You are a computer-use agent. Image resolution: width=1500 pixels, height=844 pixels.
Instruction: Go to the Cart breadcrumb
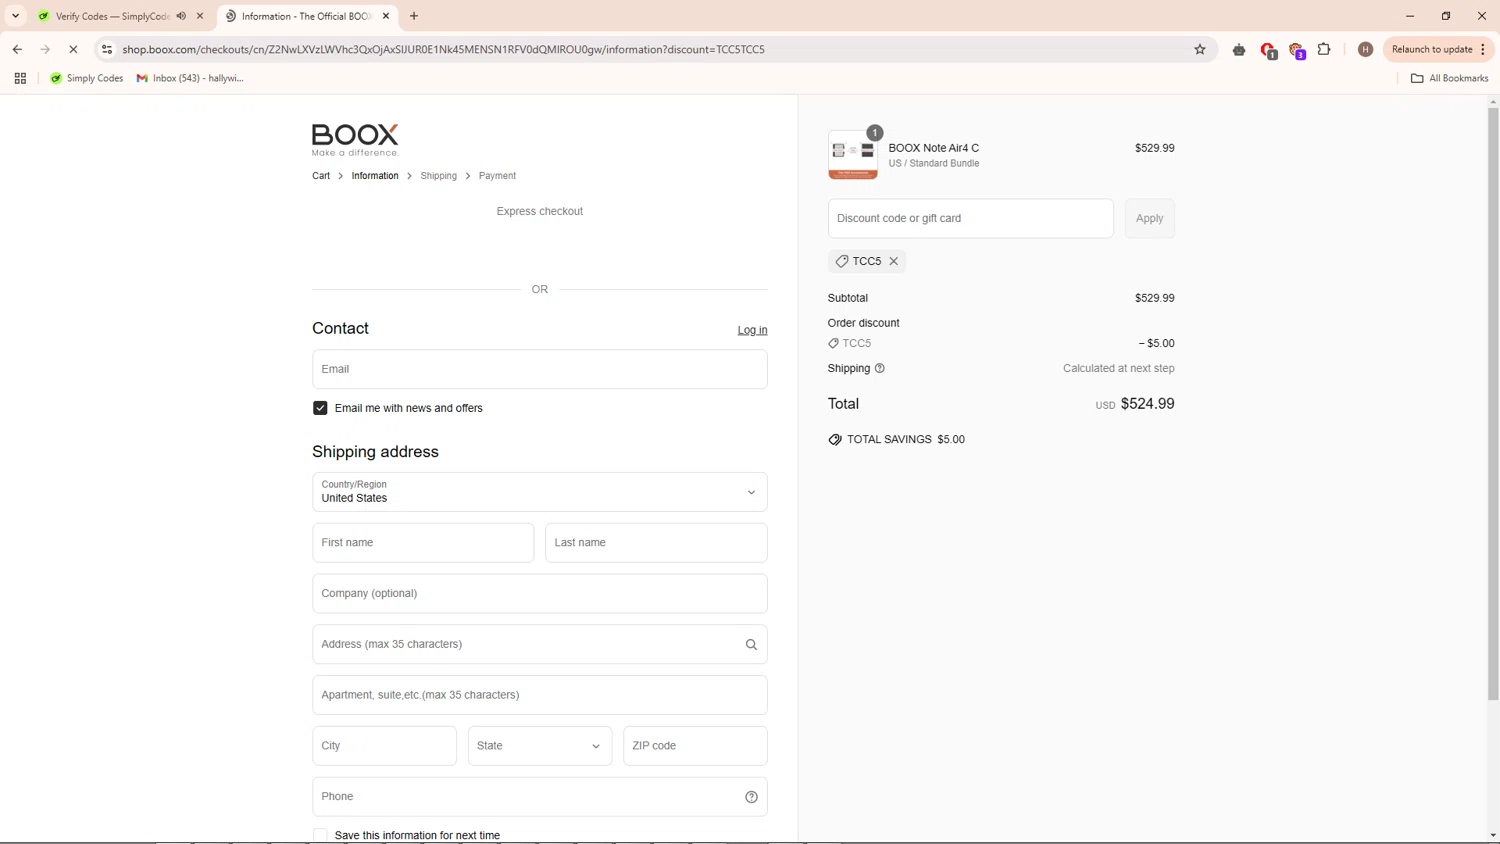pyautogui.click(x=321, y=176)
